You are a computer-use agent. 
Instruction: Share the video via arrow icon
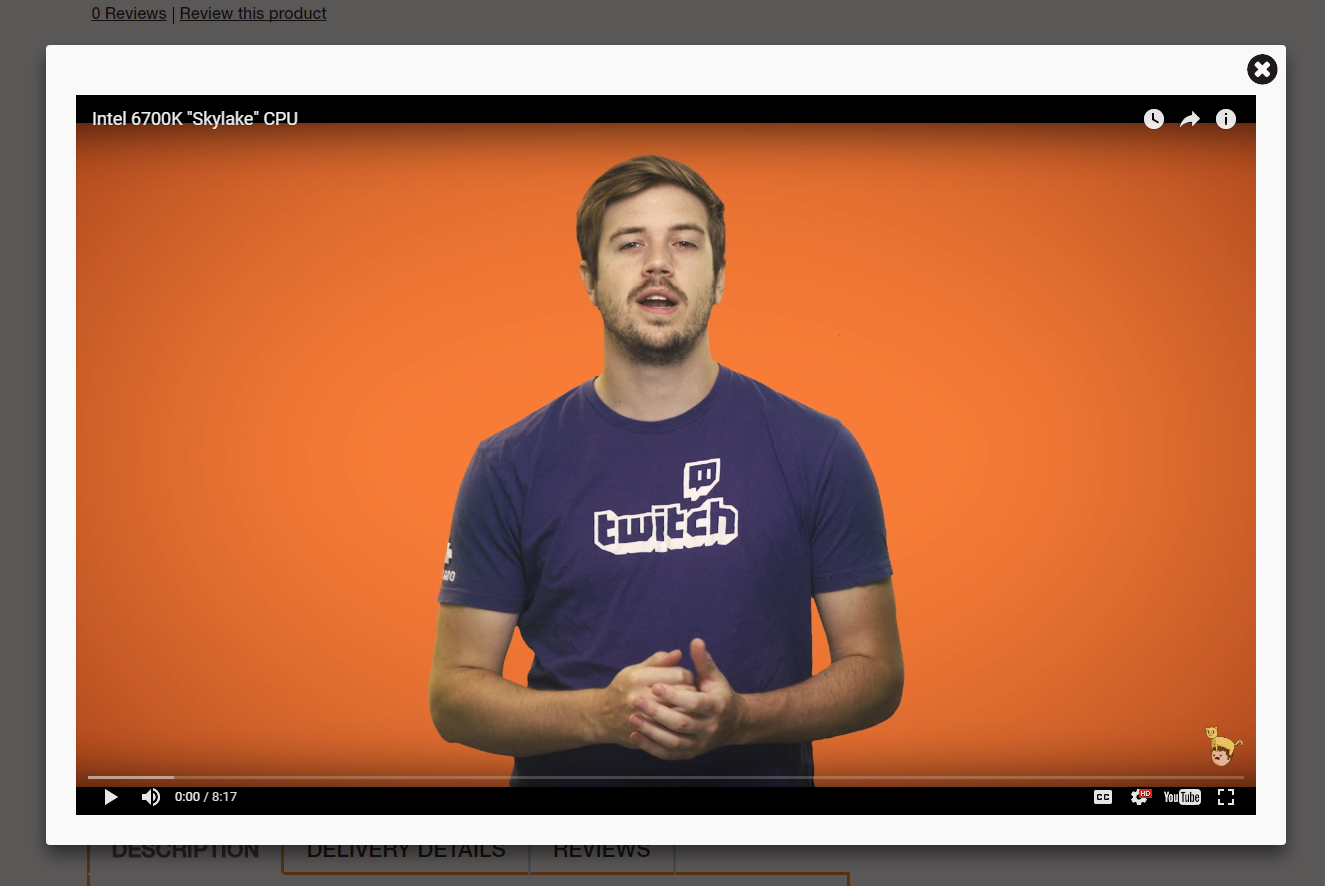[x=1190, y=119]
